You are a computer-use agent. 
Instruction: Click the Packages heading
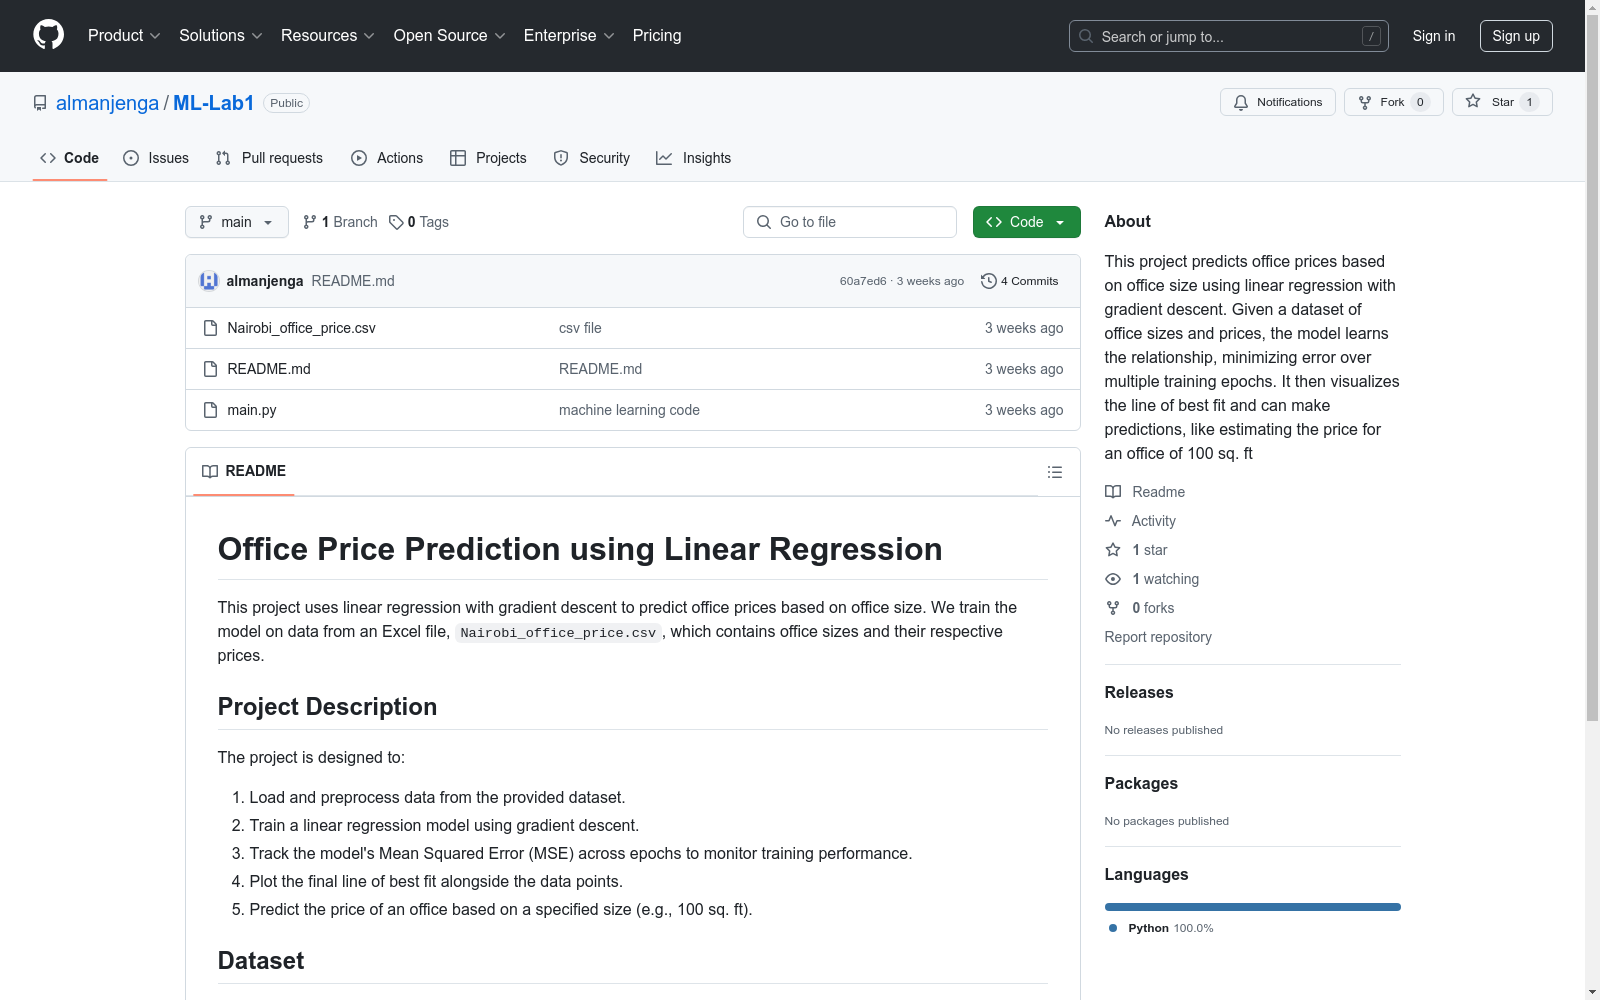tap(1141, 783)
